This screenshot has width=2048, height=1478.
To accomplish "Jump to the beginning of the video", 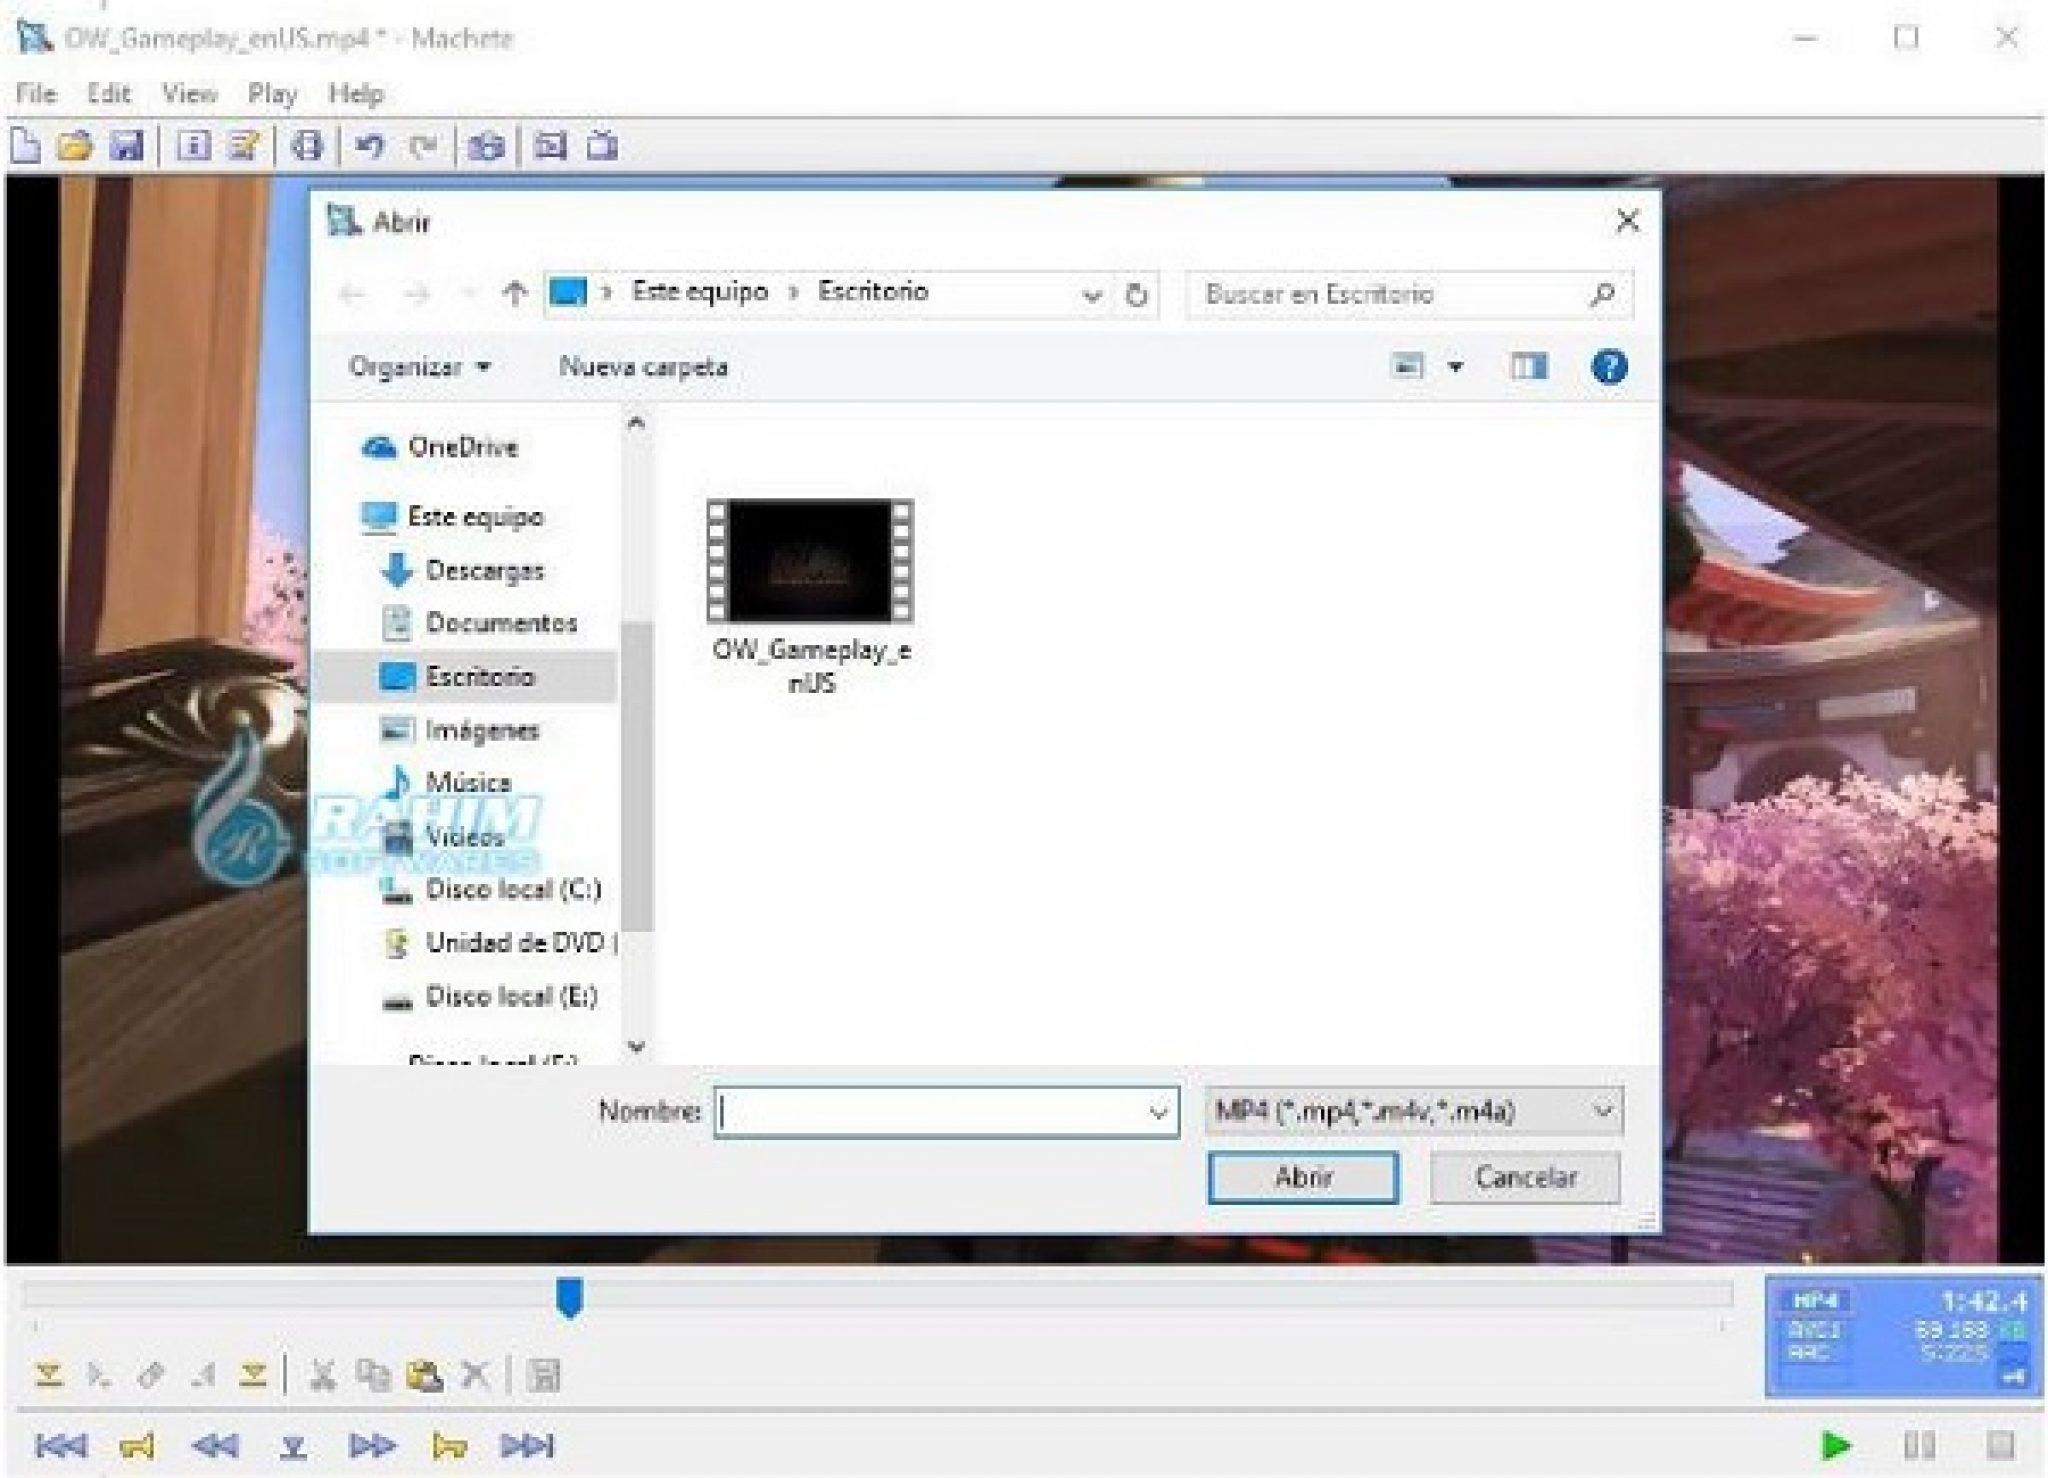I will click(x=64, y=1445).
